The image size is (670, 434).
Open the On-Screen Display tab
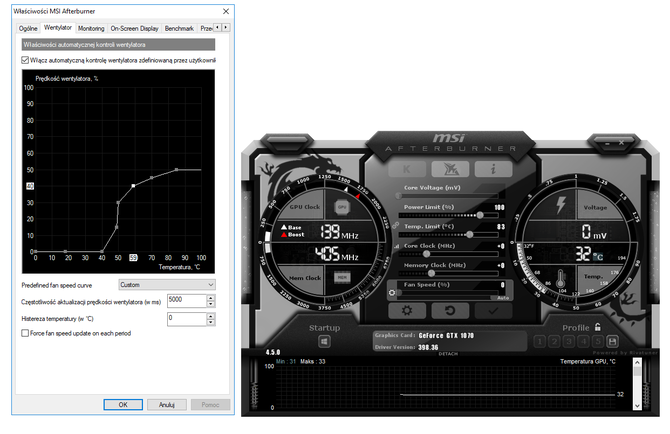coord(134,28)
